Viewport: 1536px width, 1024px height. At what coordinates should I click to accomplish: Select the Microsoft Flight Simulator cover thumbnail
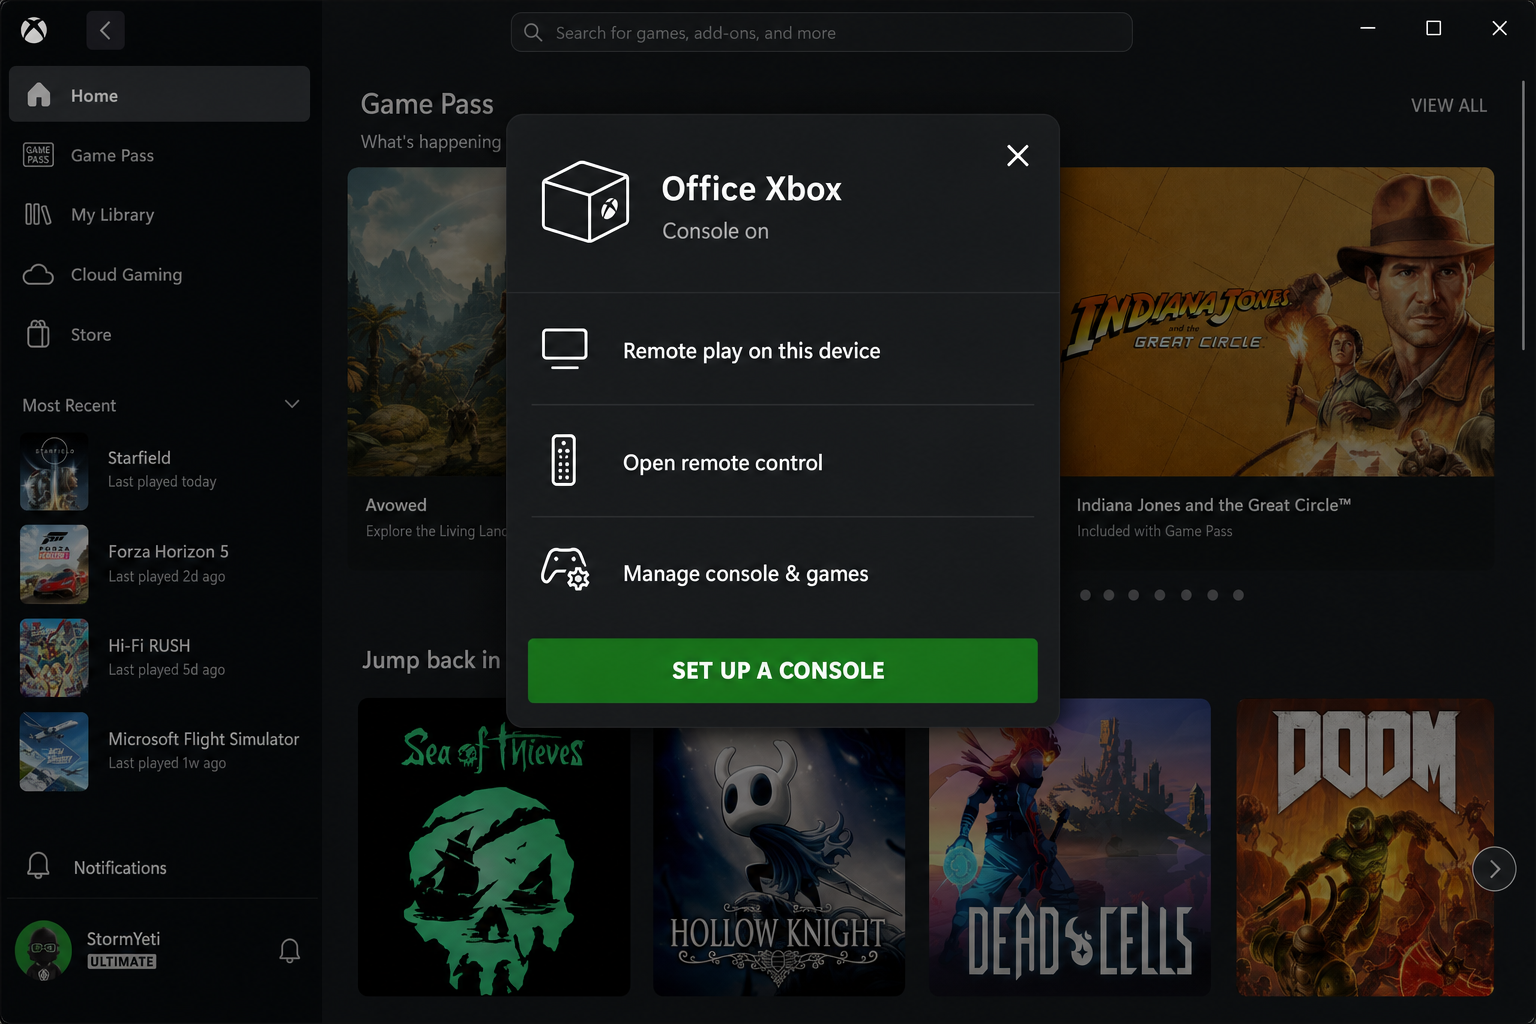click(54, 751)
